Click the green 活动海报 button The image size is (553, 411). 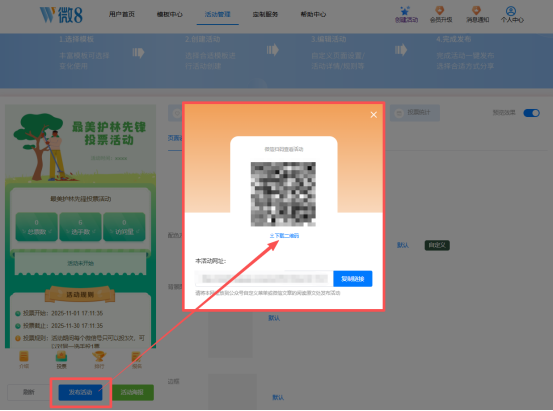[132, 392]
